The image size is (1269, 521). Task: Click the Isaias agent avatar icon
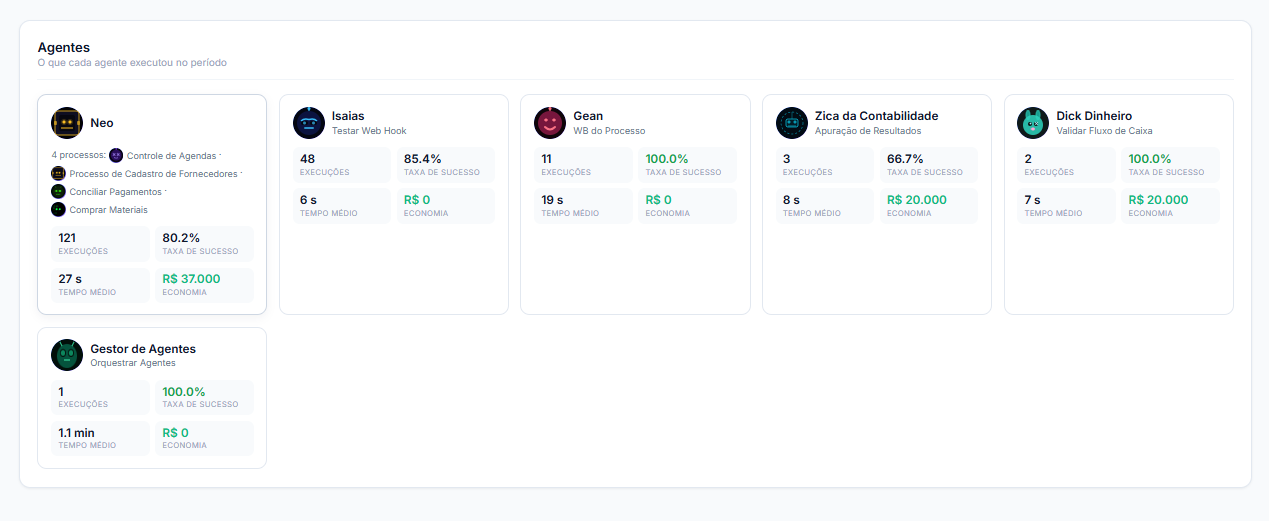[x=309, y=123]
